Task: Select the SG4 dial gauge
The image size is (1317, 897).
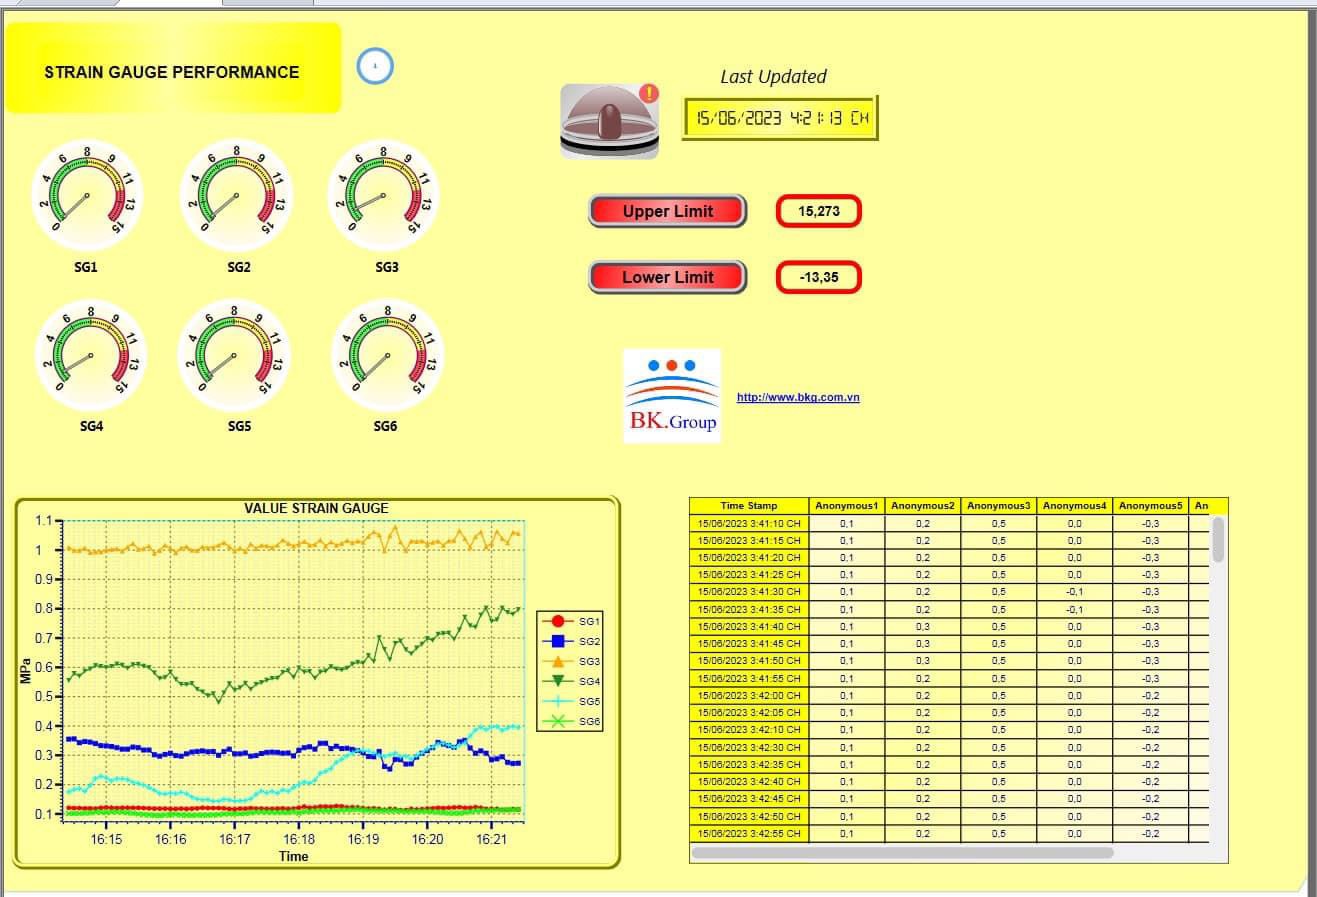Action: coord(90,355)
